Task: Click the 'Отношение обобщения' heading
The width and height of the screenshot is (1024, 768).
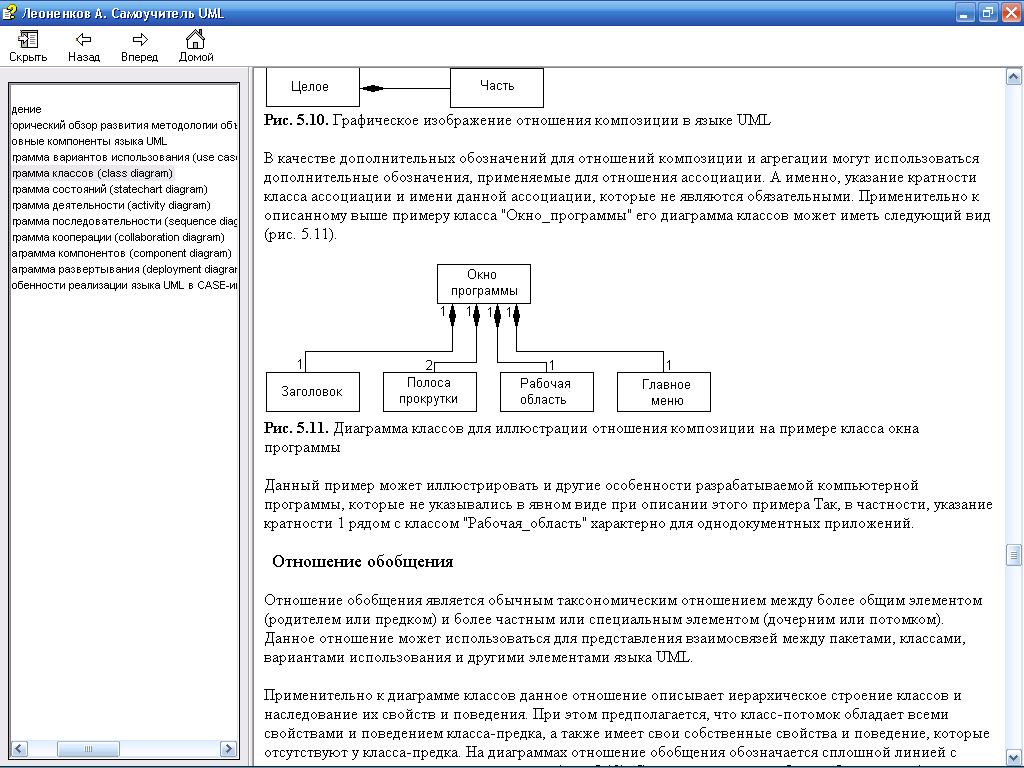Action: click(x=362, y=562)
